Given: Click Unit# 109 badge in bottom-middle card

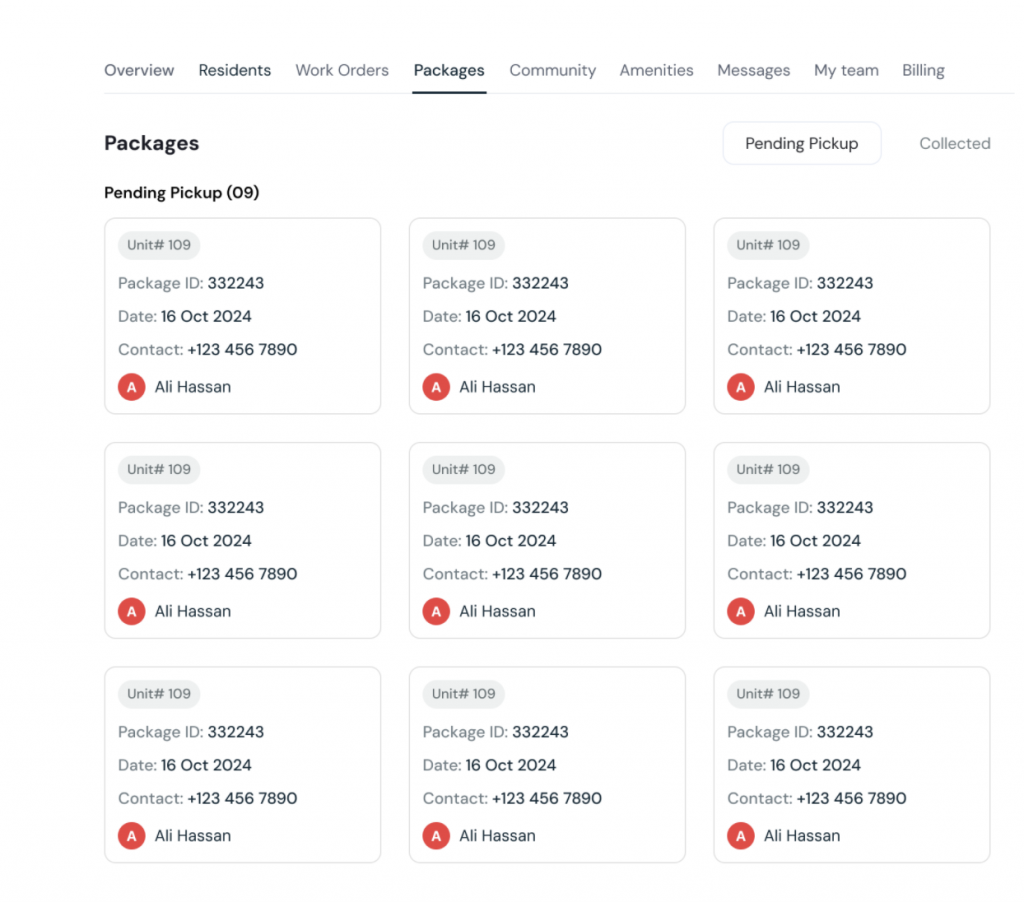Looking at the screenshot, I should pos(463,694).
